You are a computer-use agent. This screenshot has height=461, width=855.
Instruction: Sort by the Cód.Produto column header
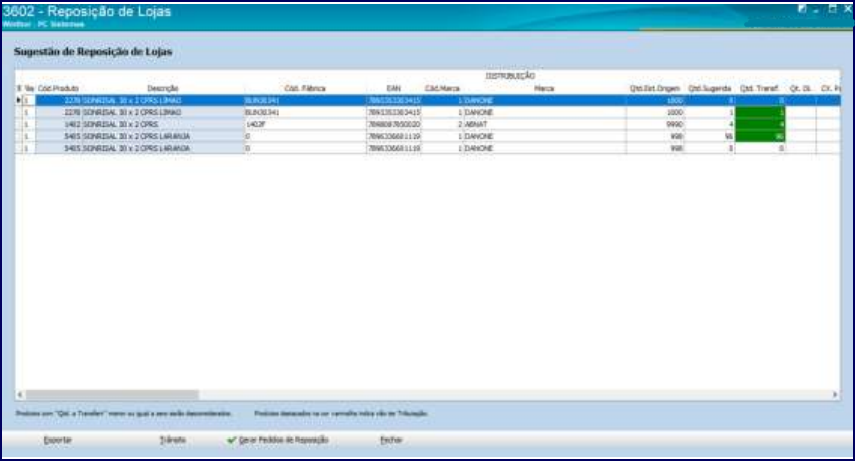[x=58, y=88]
